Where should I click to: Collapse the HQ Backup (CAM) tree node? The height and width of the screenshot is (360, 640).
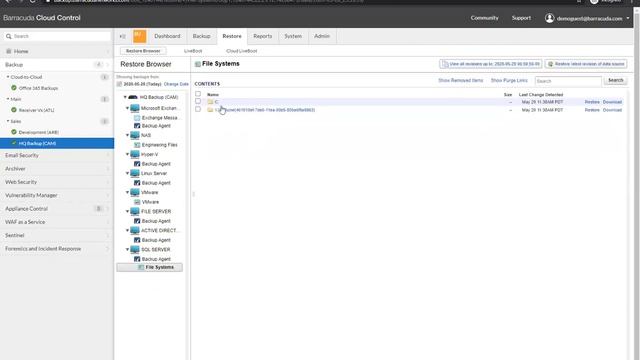tap(125, 97)
